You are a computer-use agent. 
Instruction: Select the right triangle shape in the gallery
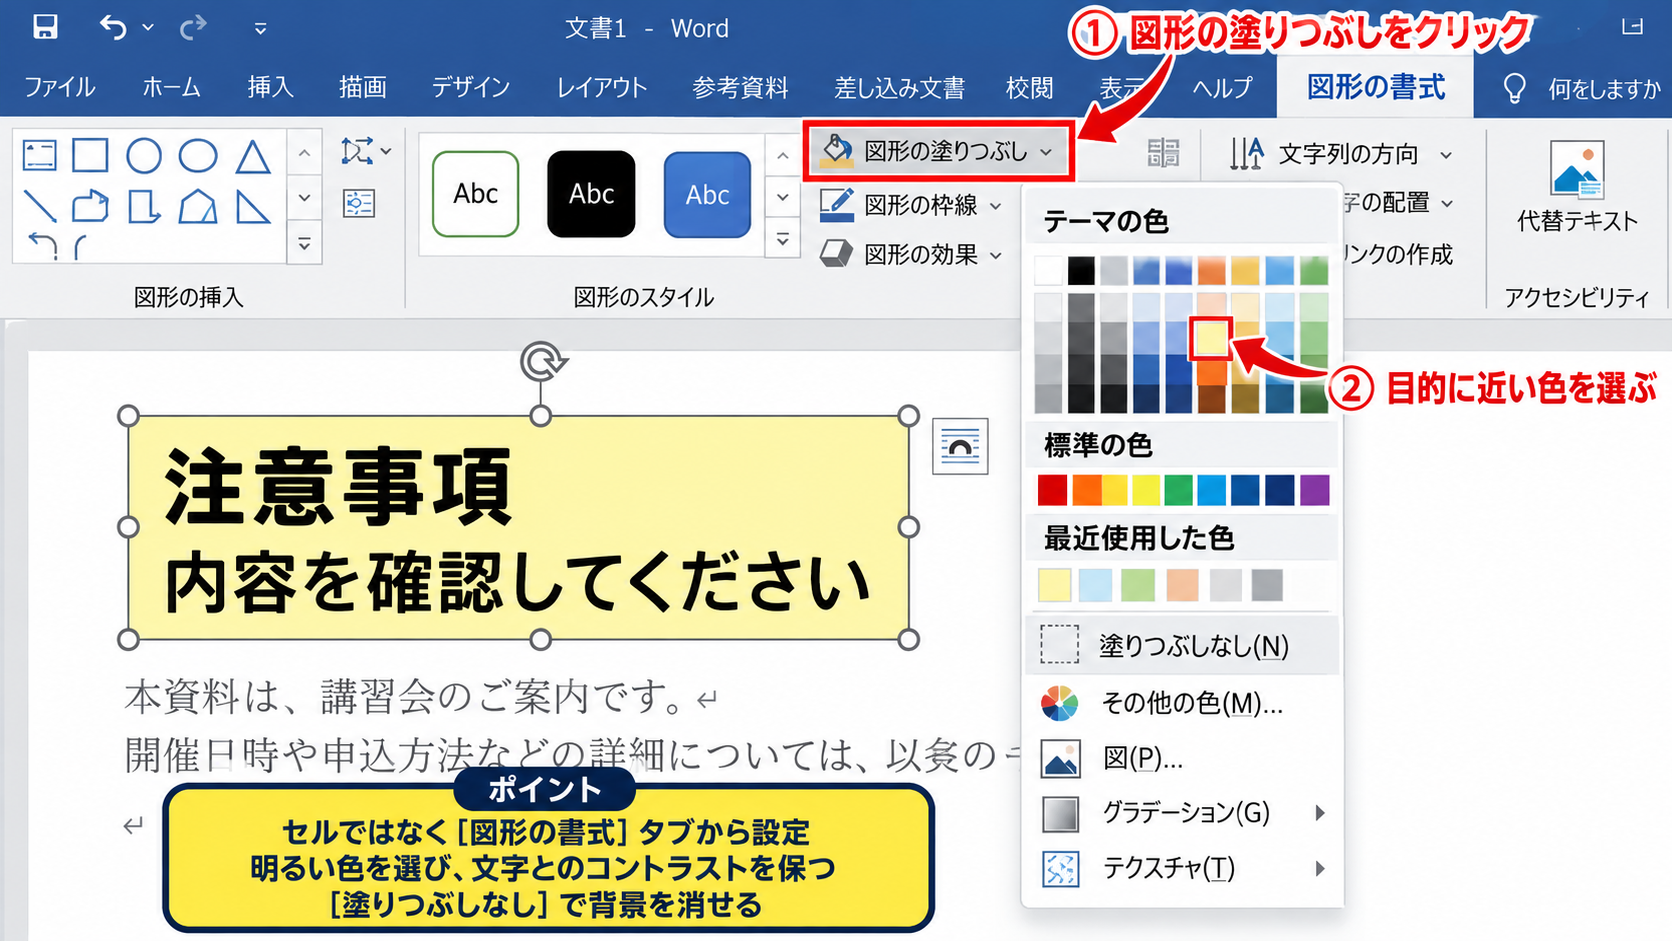(253, 206)
